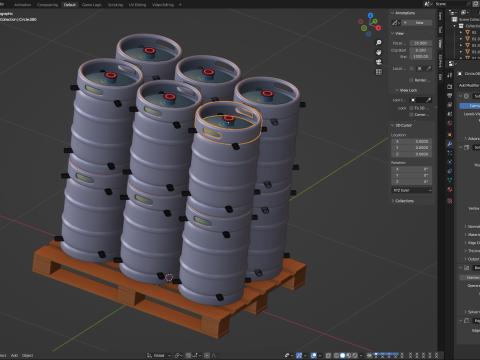Image resolution: width=480 pixels, height=360 pixels.
Task: Add a new workspace with plus button
Action: (180, 5)
